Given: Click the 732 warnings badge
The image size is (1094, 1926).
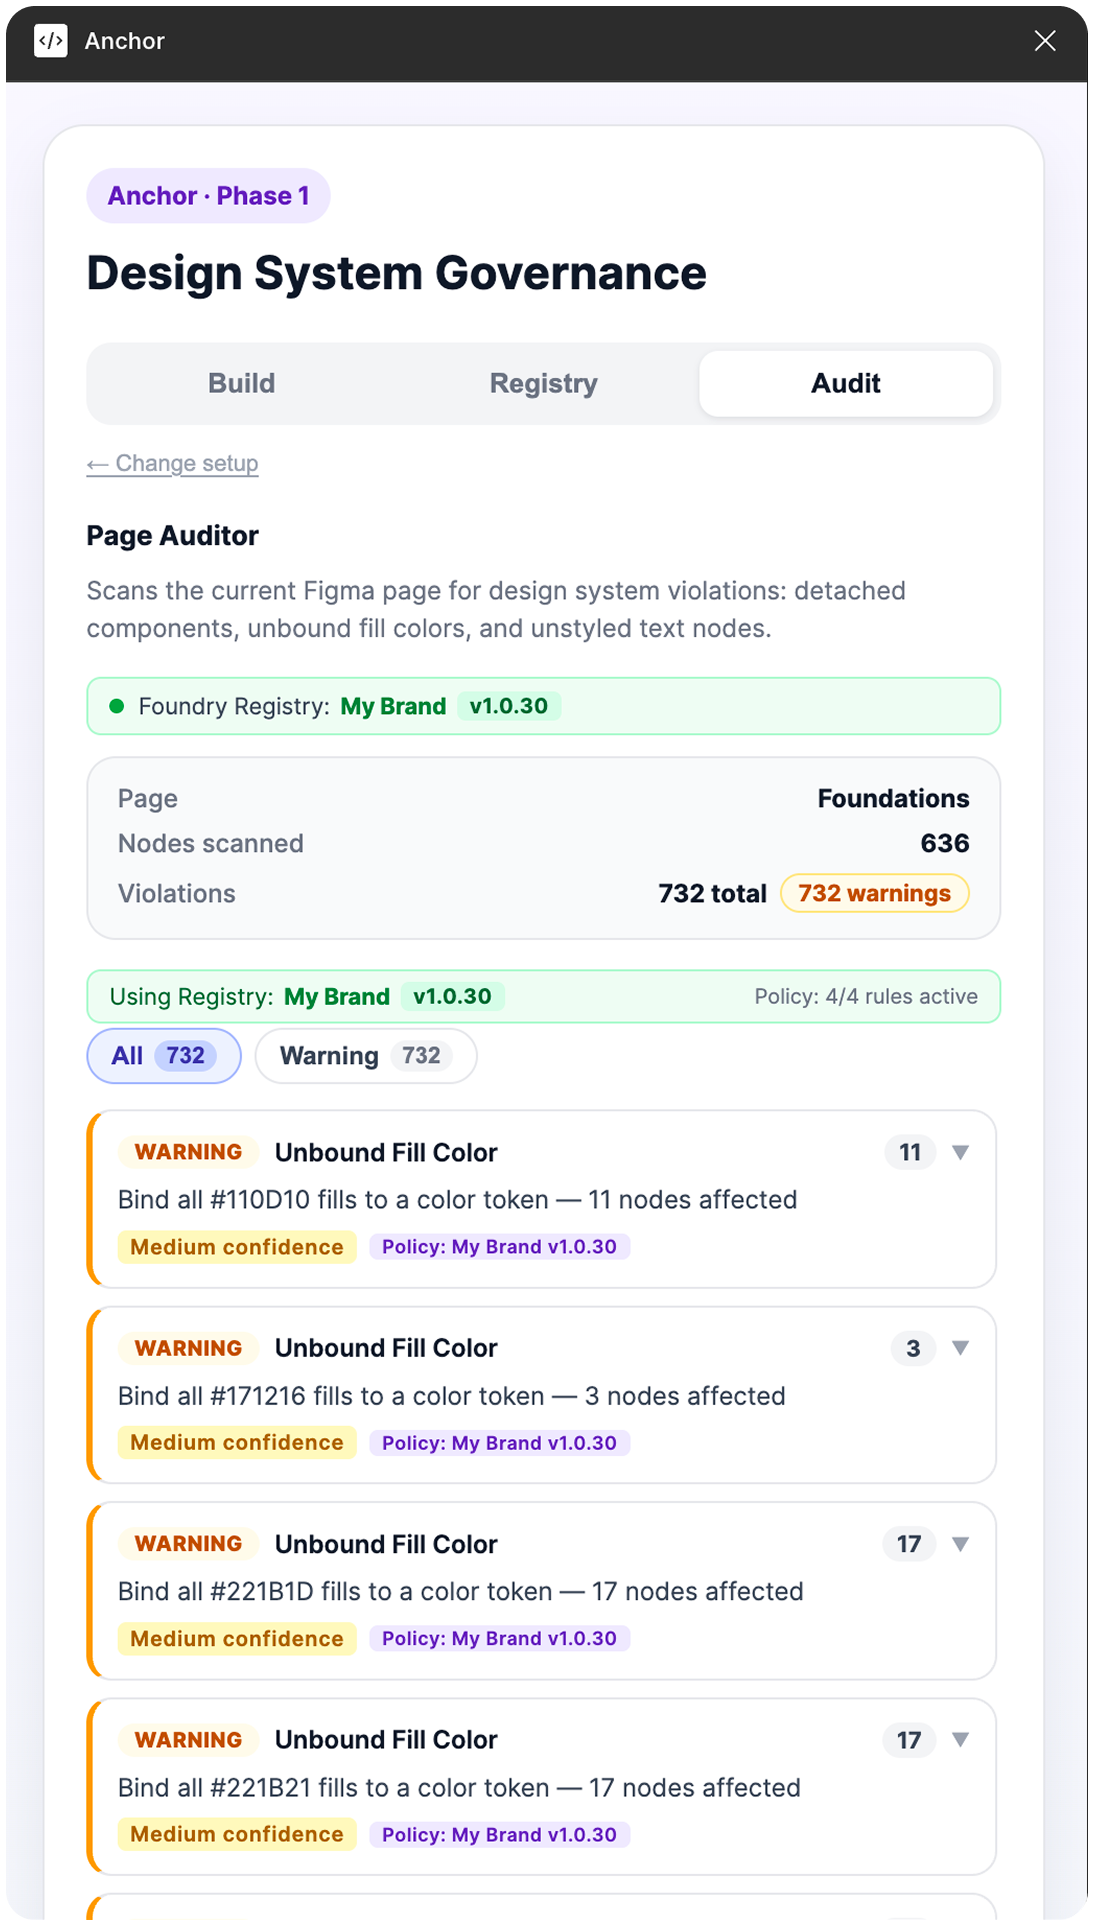Looking at the screenshot, I should pos(875,894).
